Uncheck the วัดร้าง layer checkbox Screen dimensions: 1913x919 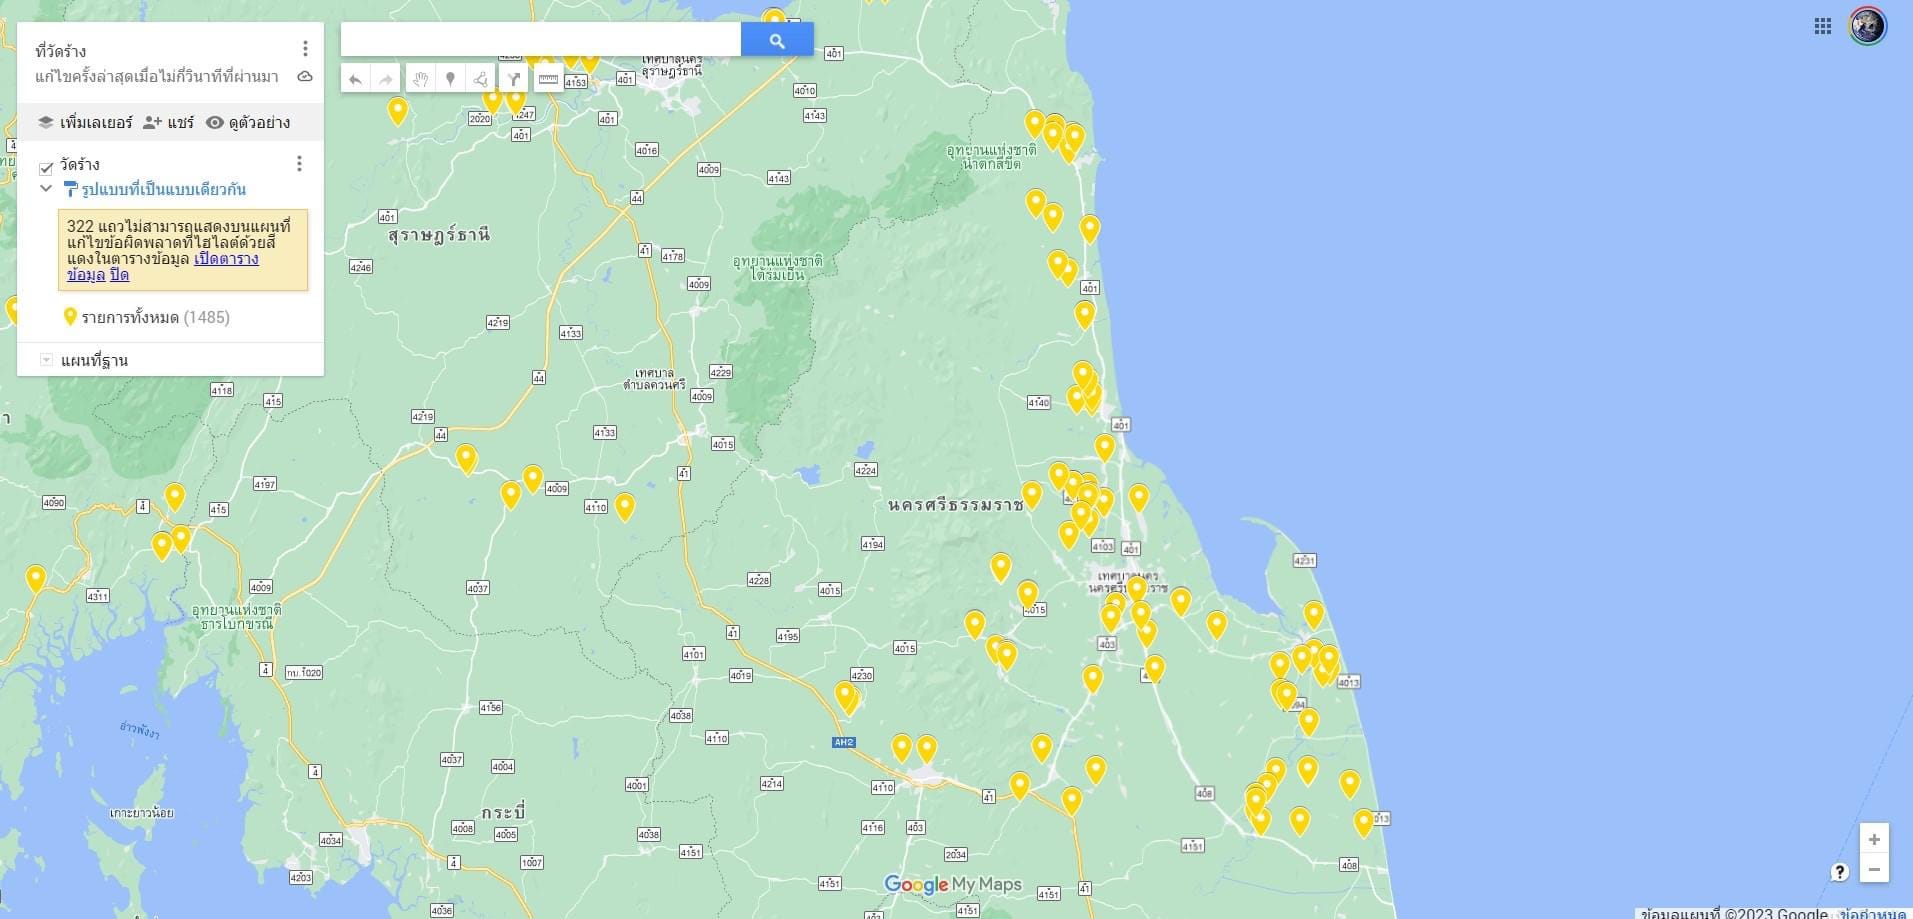click(x=46, y=167)
